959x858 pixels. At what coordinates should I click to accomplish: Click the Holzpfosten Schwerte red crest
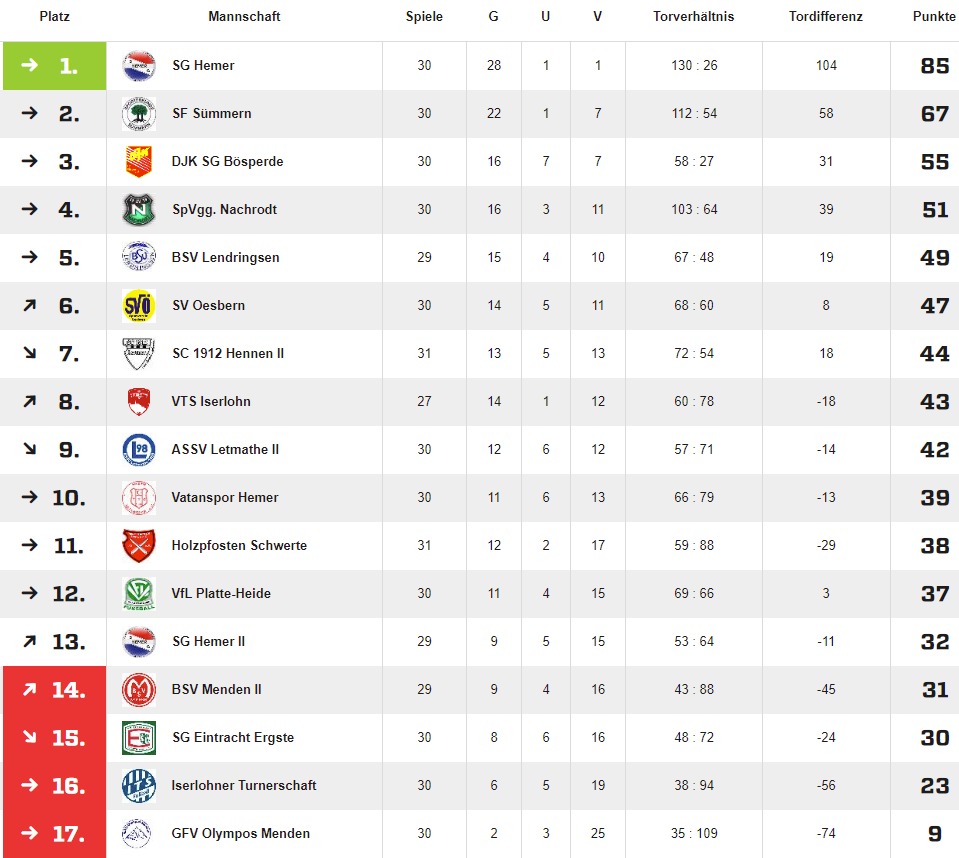click(x=139, y=546)
